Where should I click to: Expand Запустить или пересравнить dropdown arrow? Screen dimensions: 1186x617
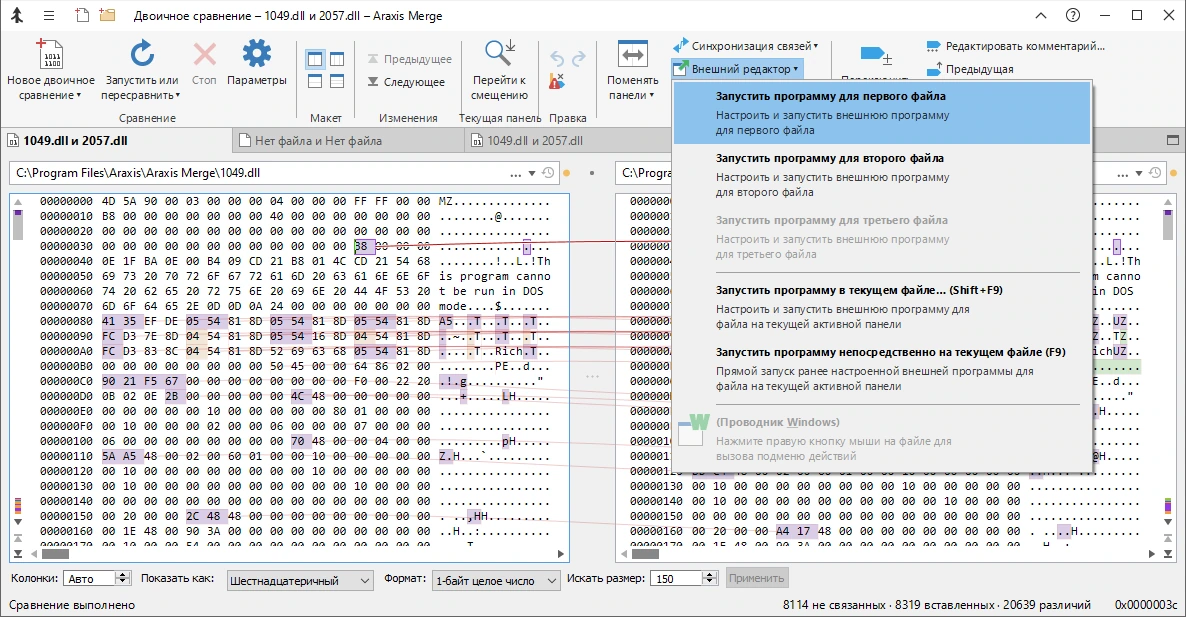coord(178,96)
